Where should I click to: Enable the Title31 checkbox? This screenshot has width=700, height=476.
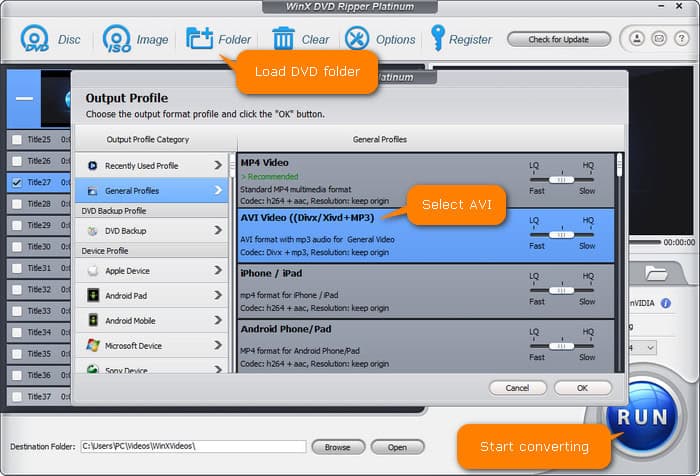pos(16,268)
